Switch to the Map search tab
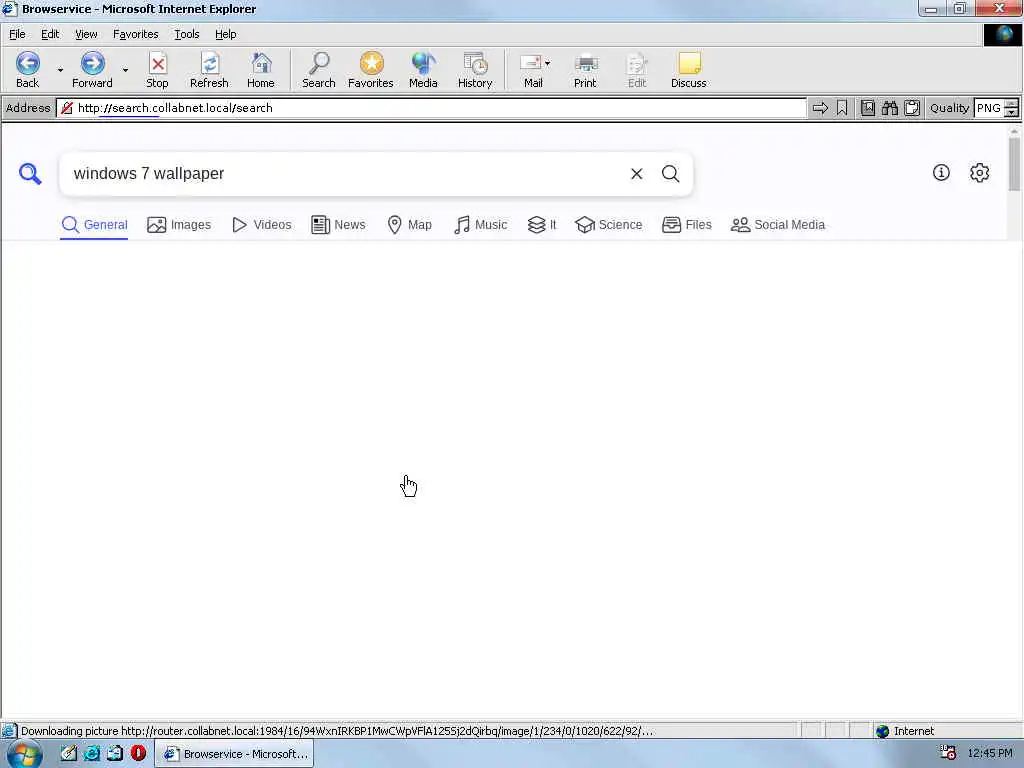 (409, 225)
